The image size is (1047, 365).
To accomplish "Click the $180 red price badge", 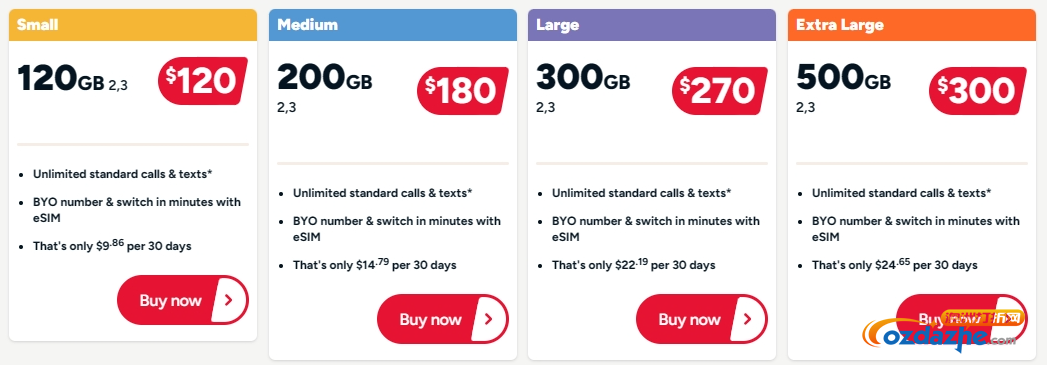I will 462,91.
